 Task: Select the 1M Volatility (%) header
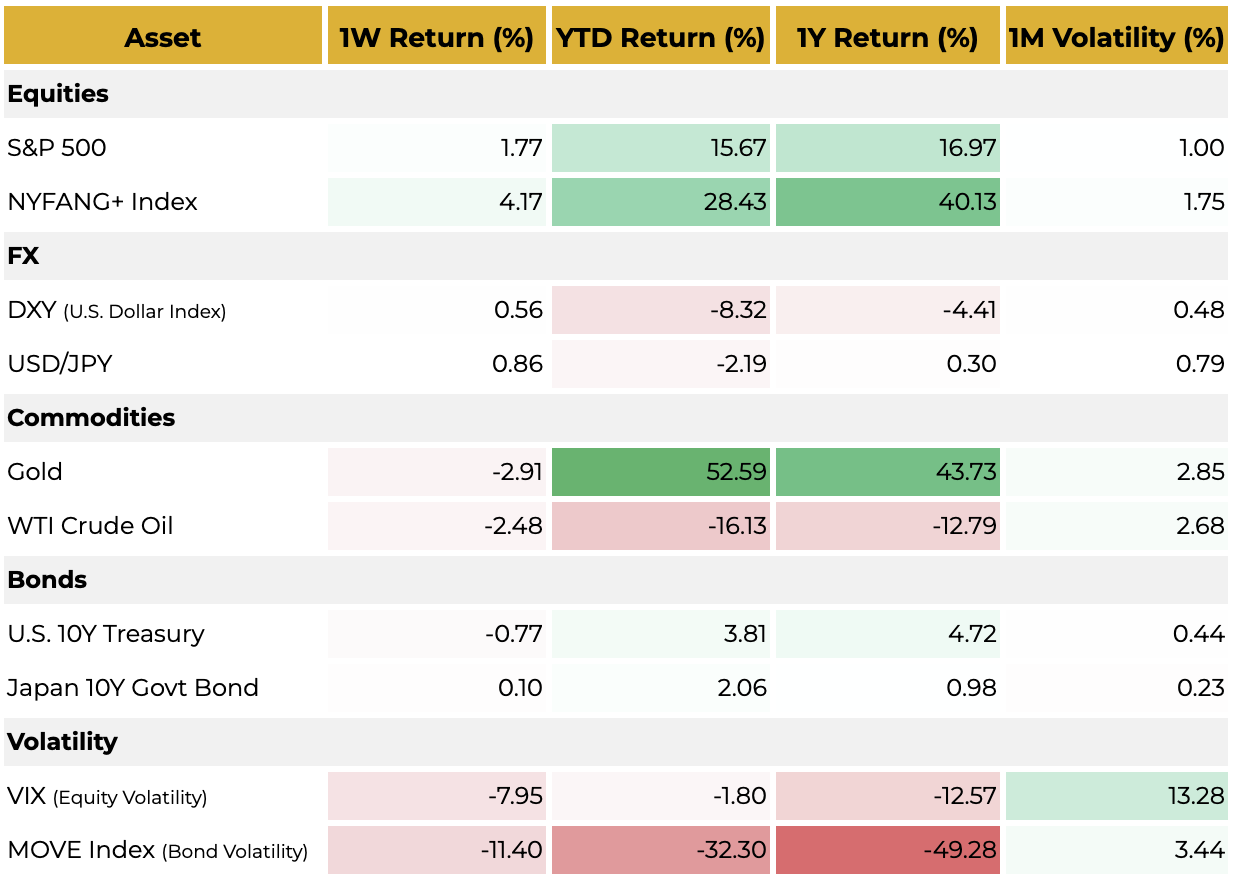click(x=1116, y=38)
